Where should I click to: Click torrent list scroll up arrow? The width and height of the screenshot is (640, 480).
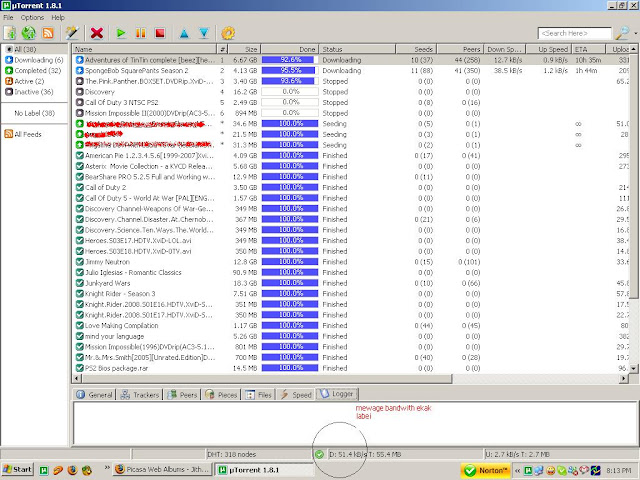[x=633, y=49]
